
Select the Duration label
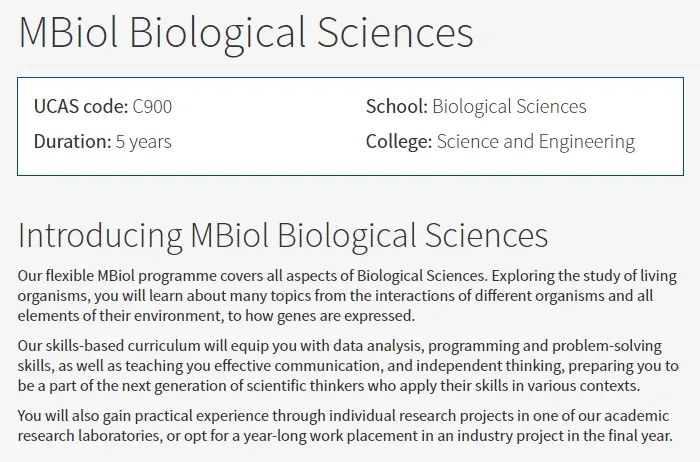(x=72, y=142)
